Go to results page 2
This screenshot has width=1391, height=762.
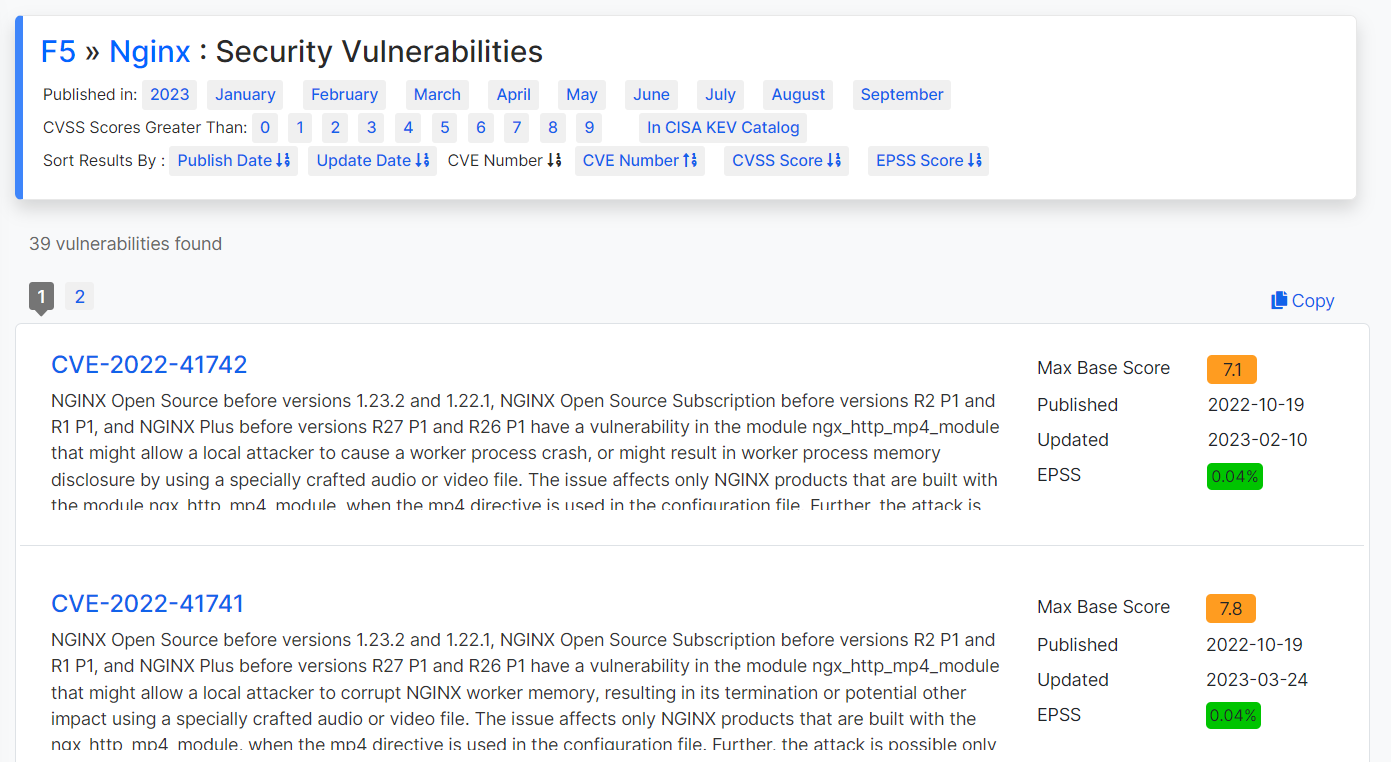pyautogui.click(x=79, y=296)
